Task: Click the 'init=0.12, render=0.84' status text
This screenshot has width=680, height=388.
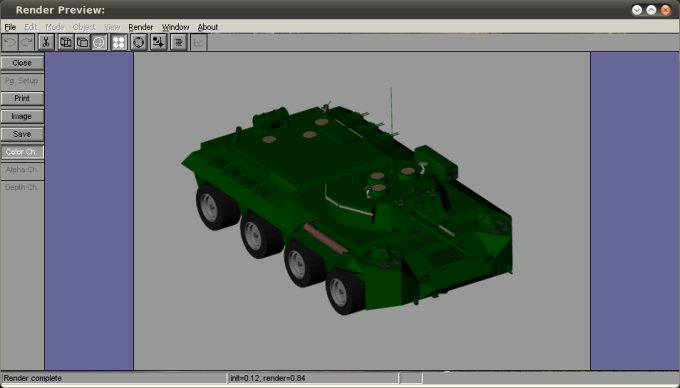Action: [x=268, y=378]
